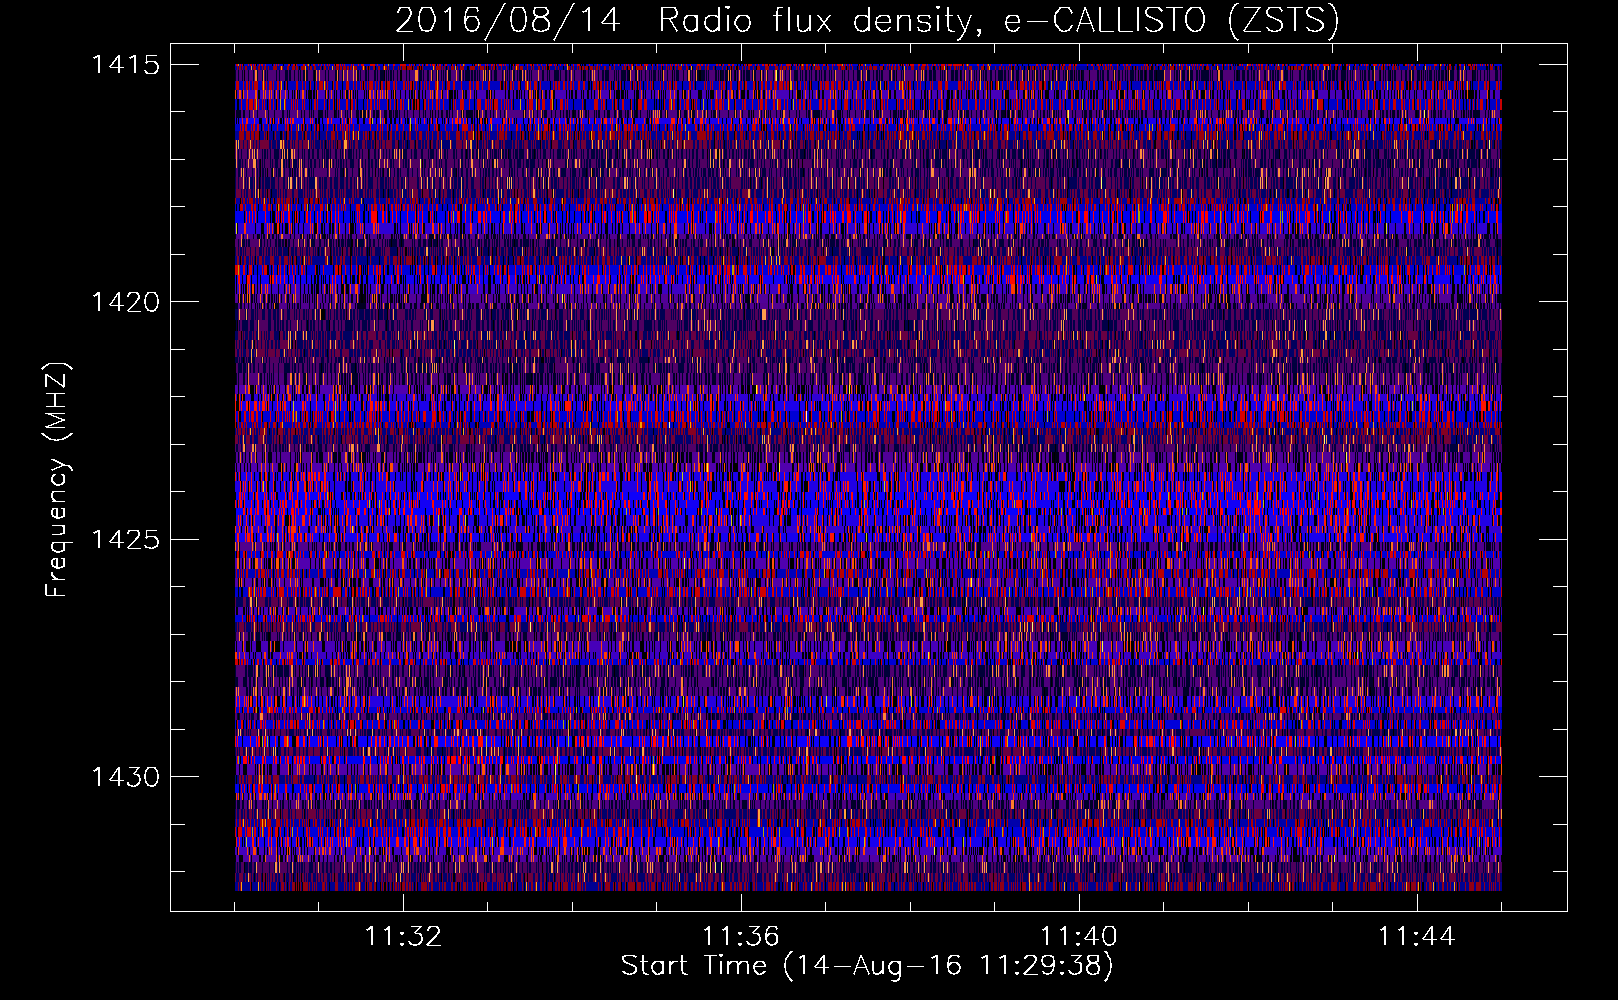Click the 11:44 time tick label
The image size is (1618, 1000).
tap(1417, 937)
